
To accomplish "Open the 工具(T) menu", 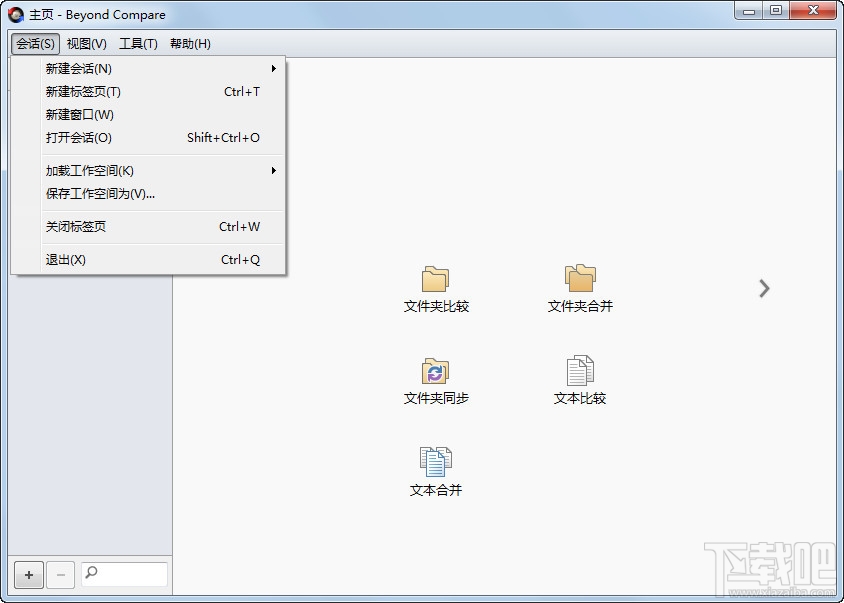I will click(x=138, y=44).
